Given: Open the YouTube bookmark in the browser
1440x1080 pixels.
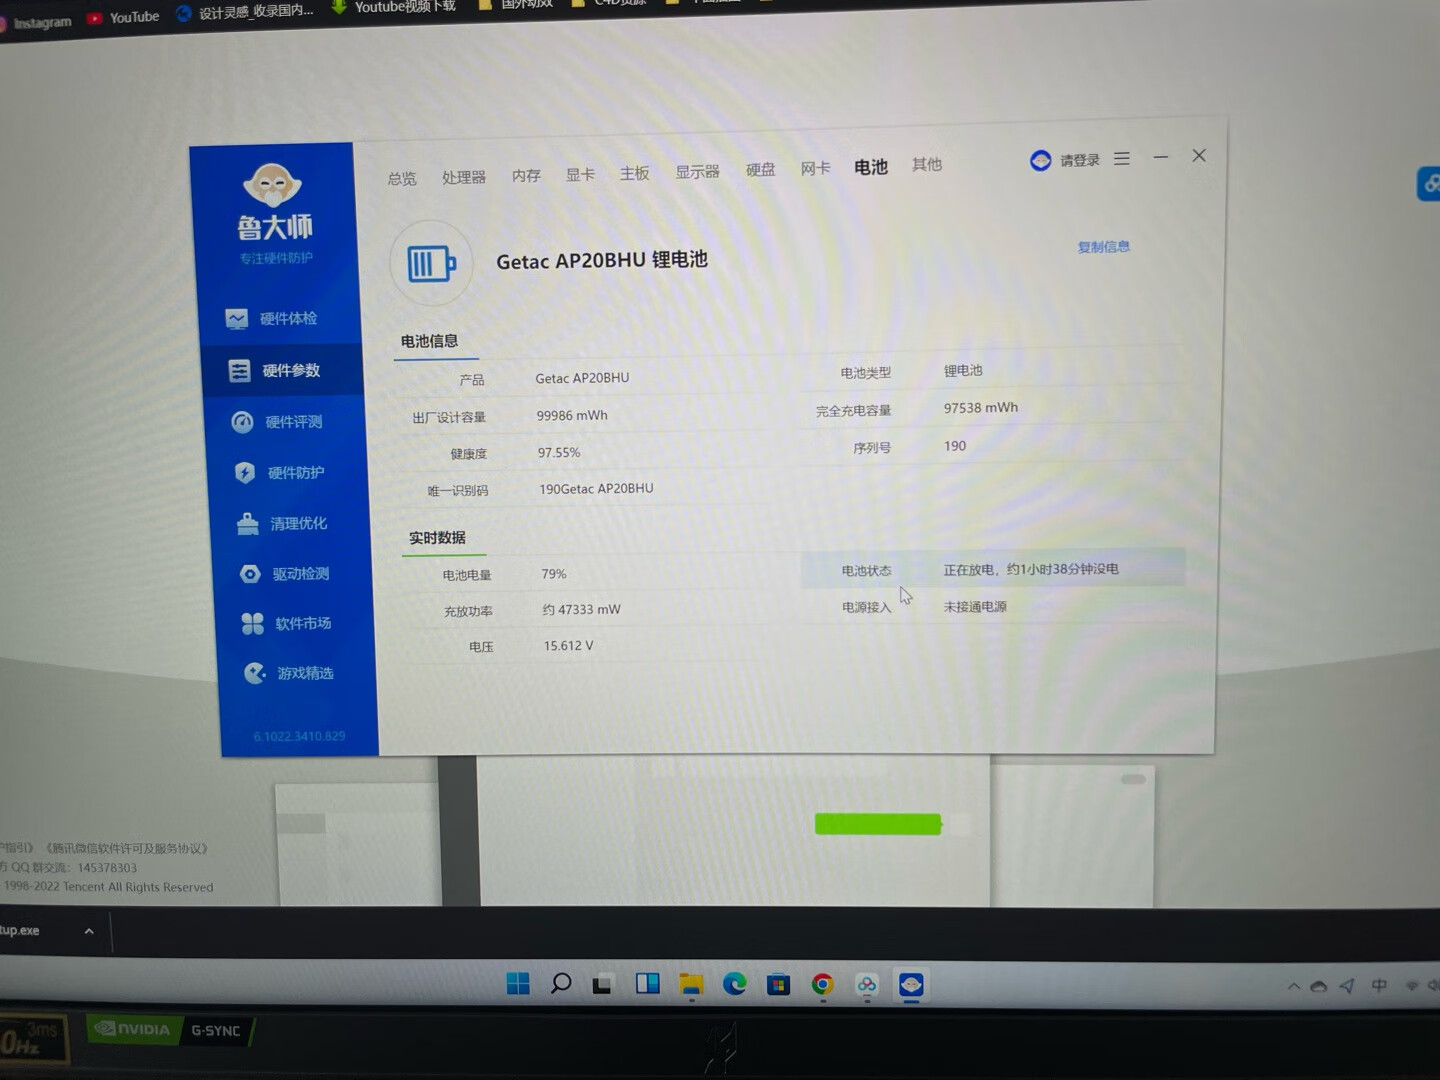Looking at the screenshot, I should point(123,17).
